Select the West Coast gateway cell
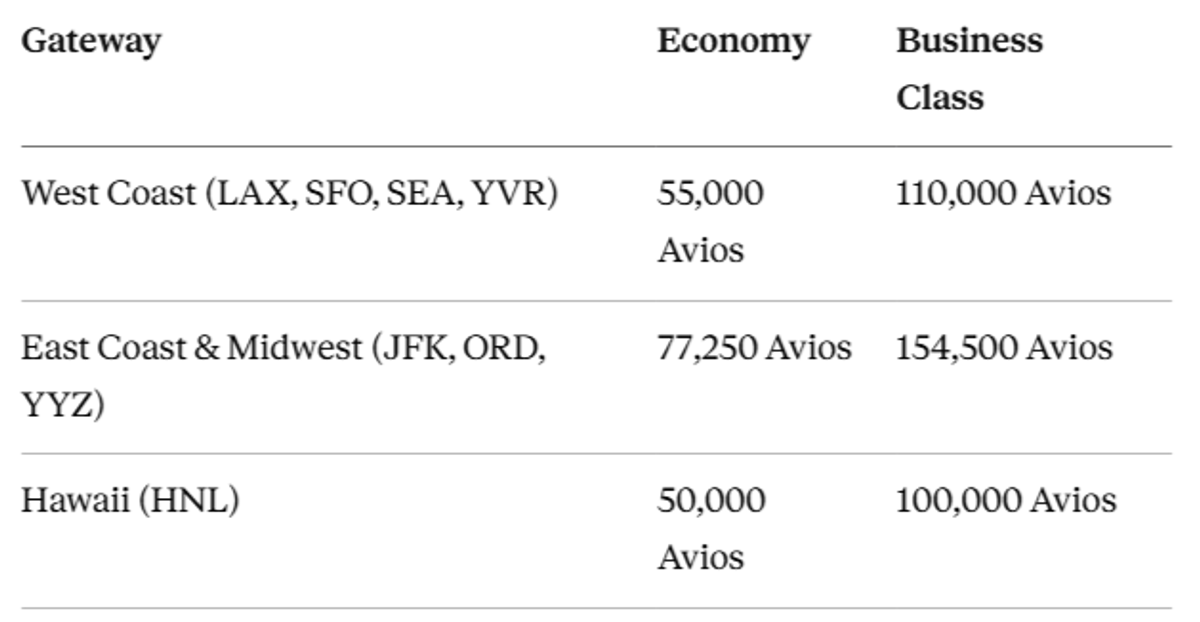 290,193
